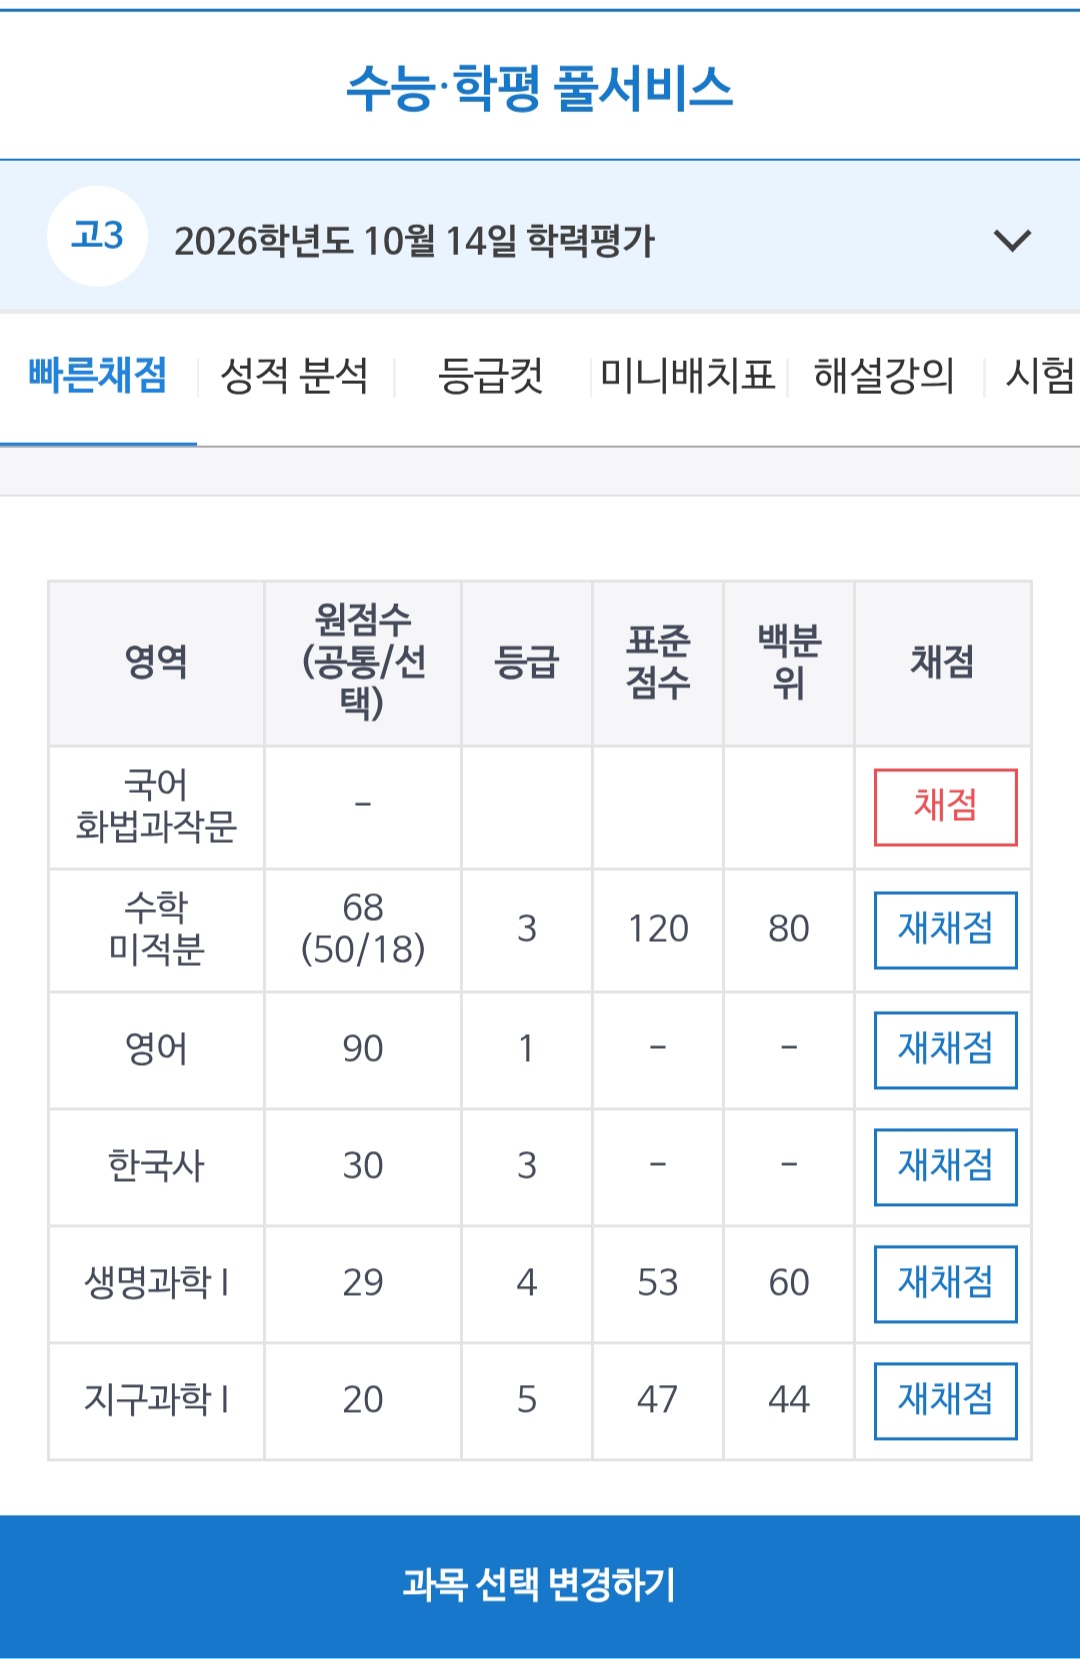
Task: Tap the partially visible 시험 tab
Action: [1040, 377]
